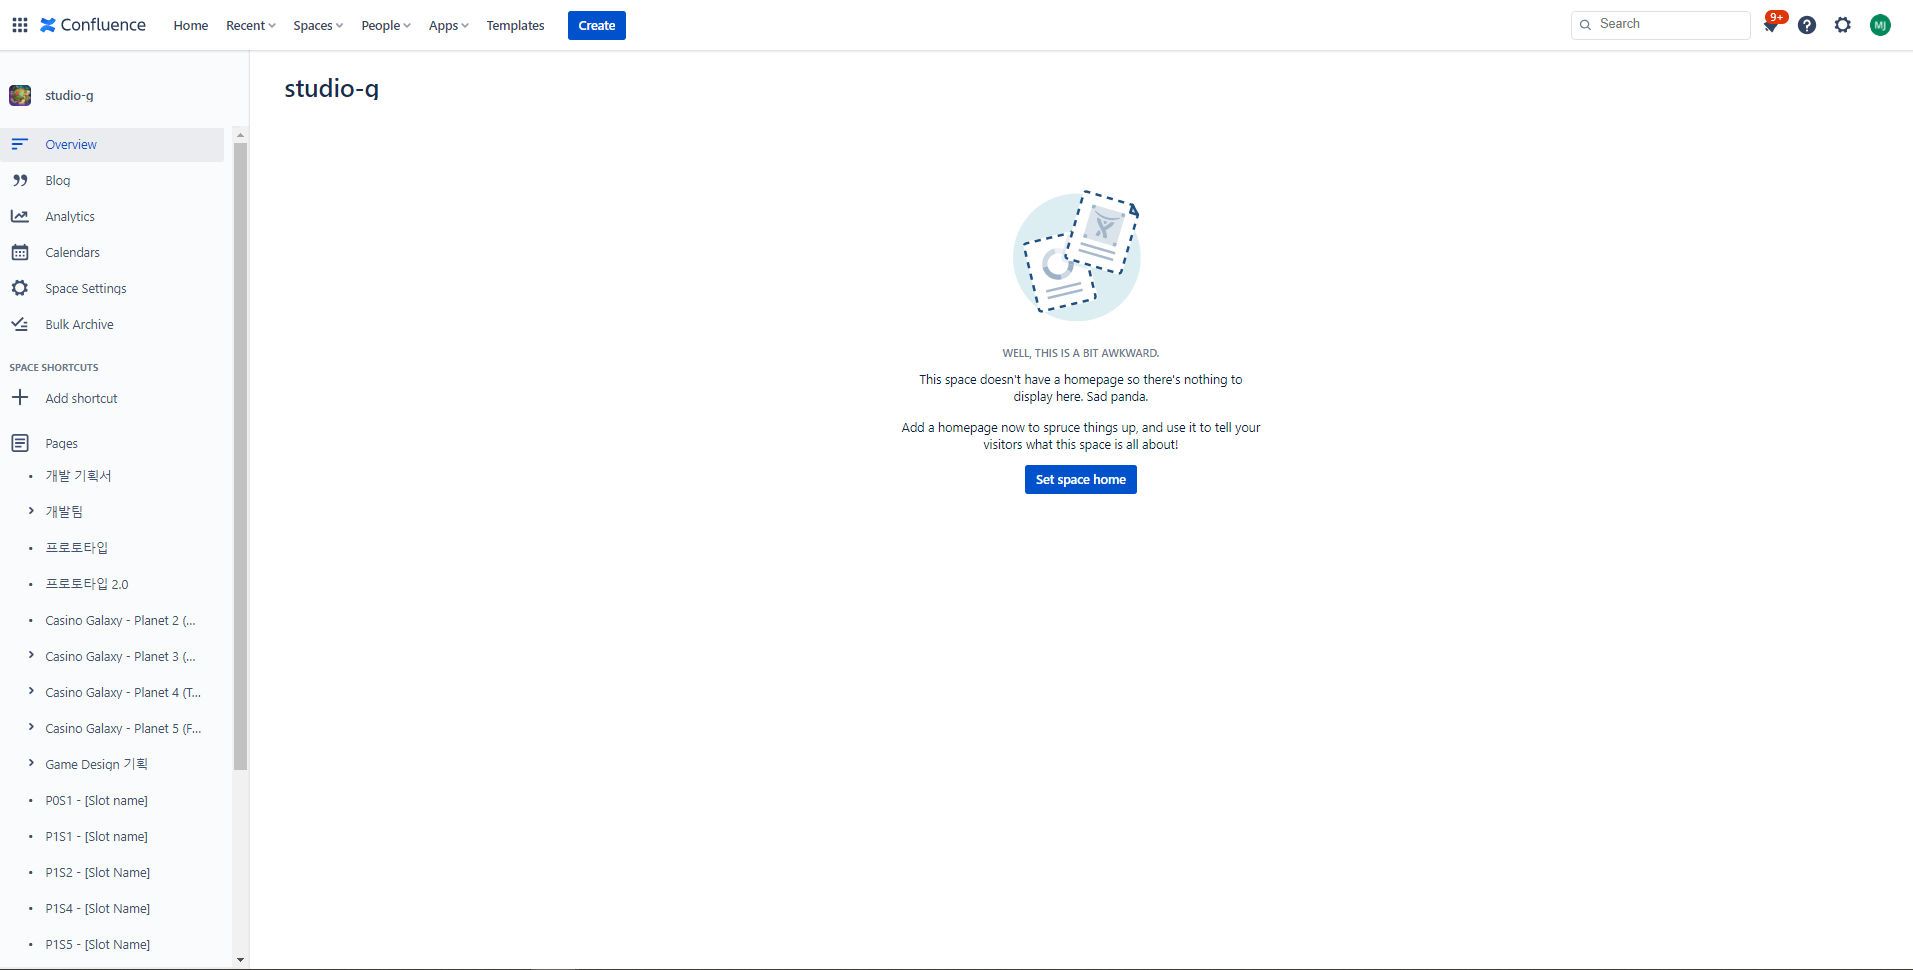Click the sidebar vertical scrollbar thumb
1913x970 pixels.
tap(240, 456)
